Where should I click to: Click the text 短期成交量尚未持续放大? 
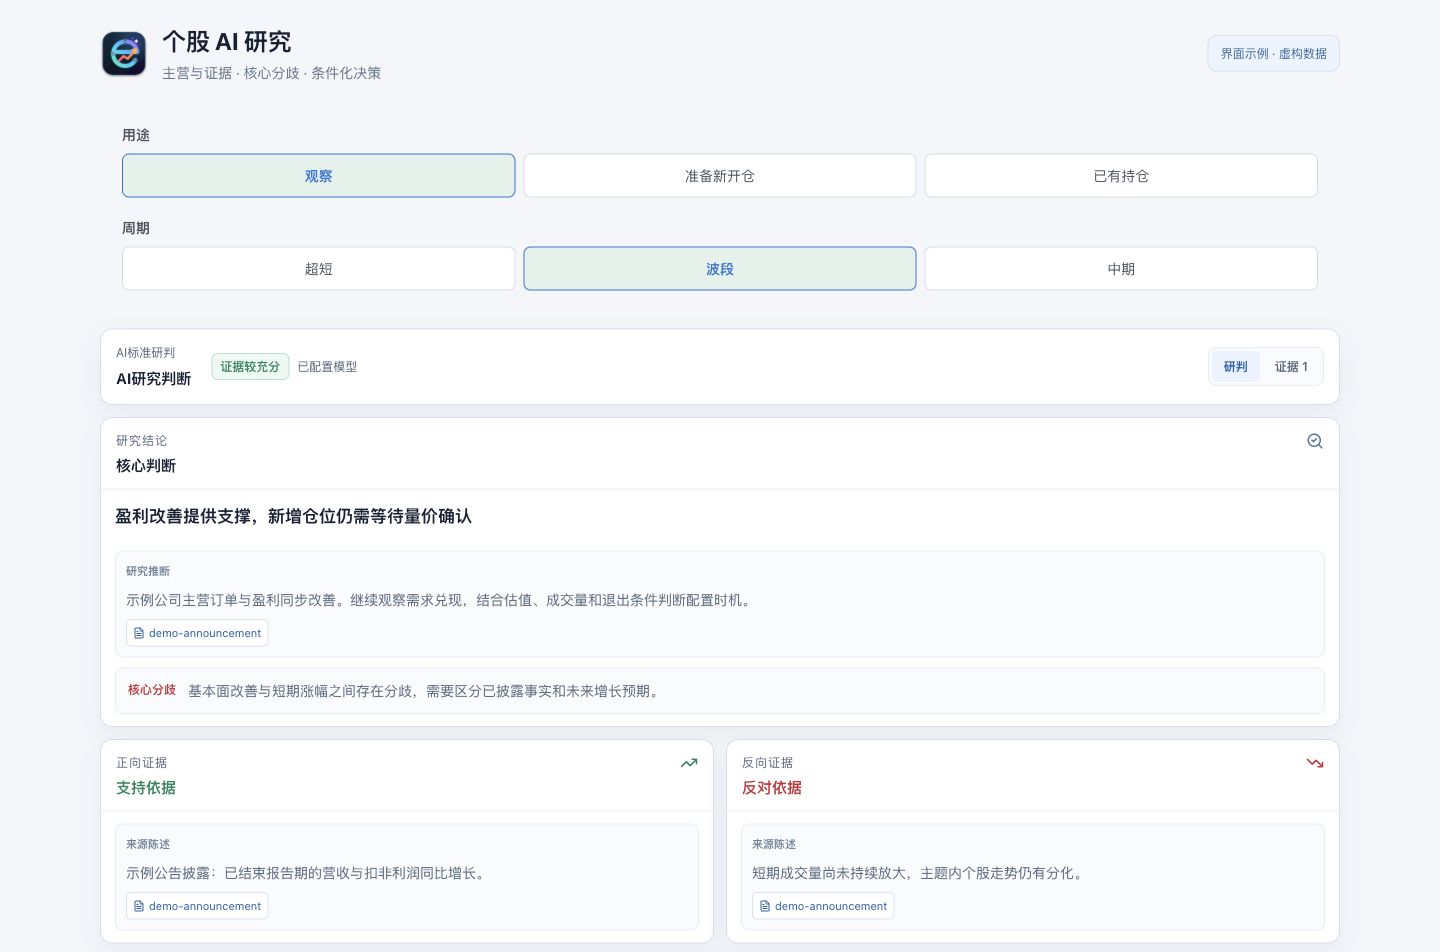pos(829,873)
